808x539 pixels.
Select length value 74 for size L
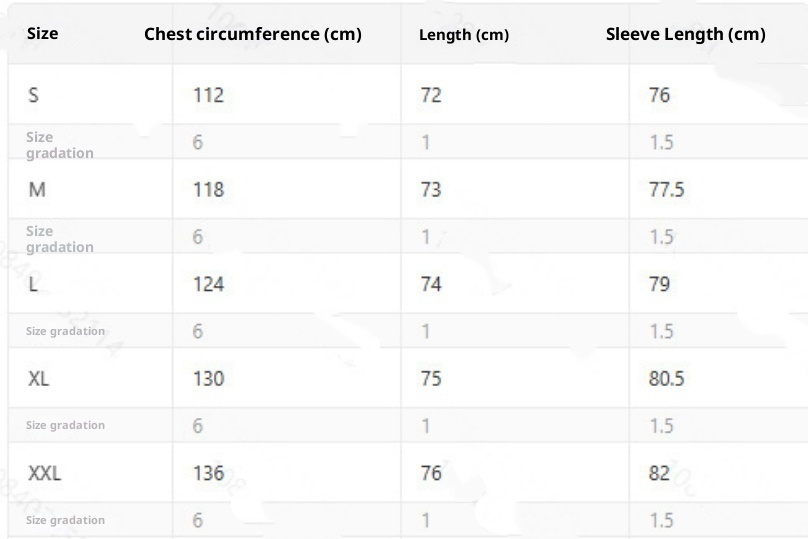431,284
